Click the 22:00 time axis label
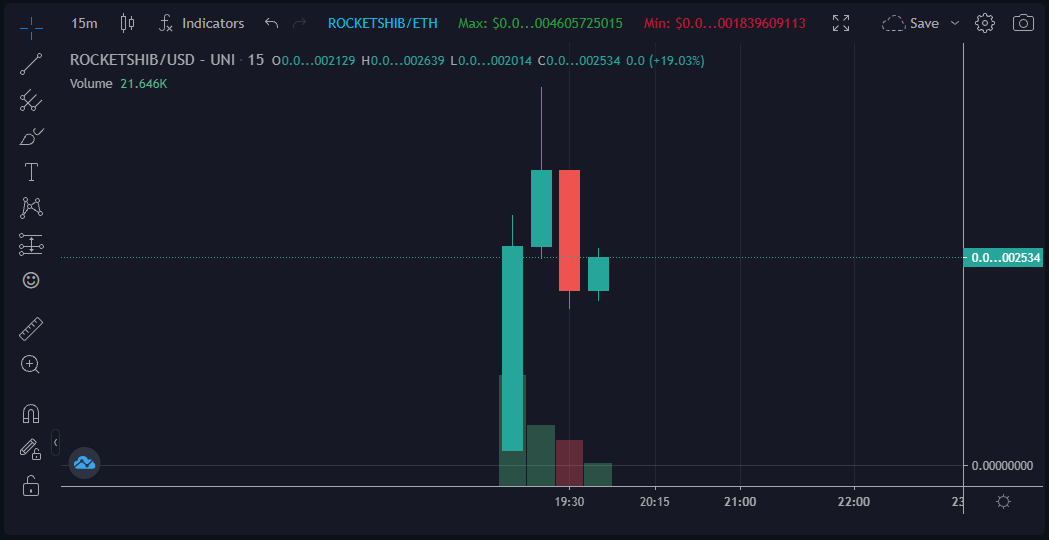 (854, 502)
